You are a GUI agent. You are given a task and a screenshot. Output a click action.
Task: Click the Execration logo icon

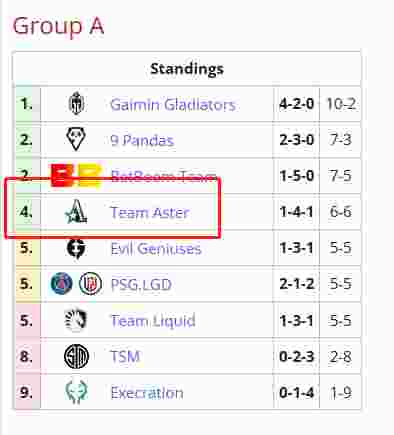[76, 392]
